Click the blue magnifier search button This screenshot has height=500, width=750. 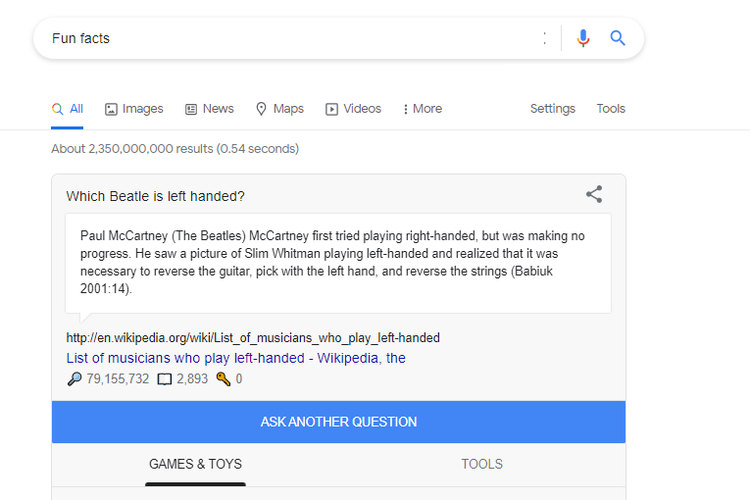(618, 38)
